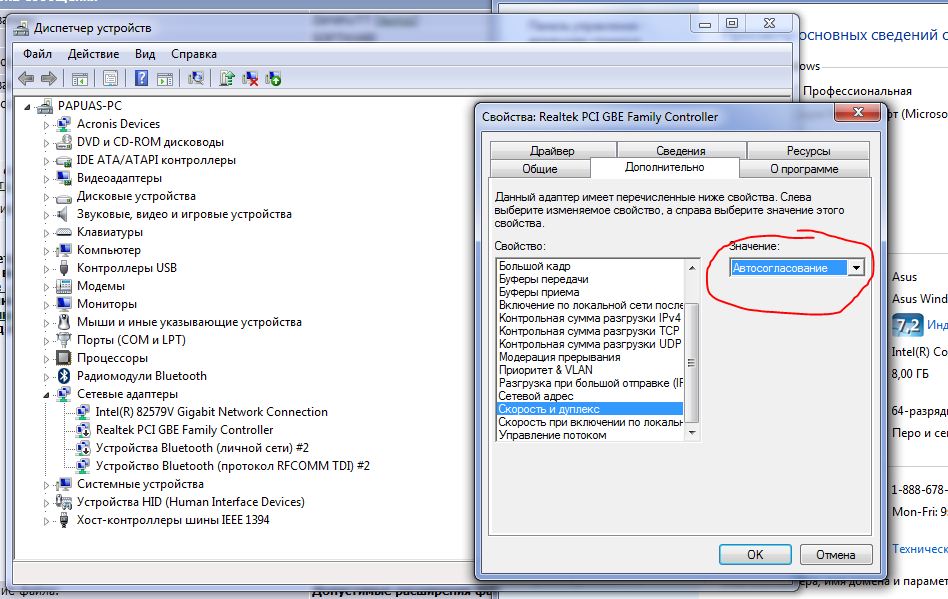This screenshot has height=599, width=948.
Task: Click the blue Help question mark icon
Action: (141, 78)
